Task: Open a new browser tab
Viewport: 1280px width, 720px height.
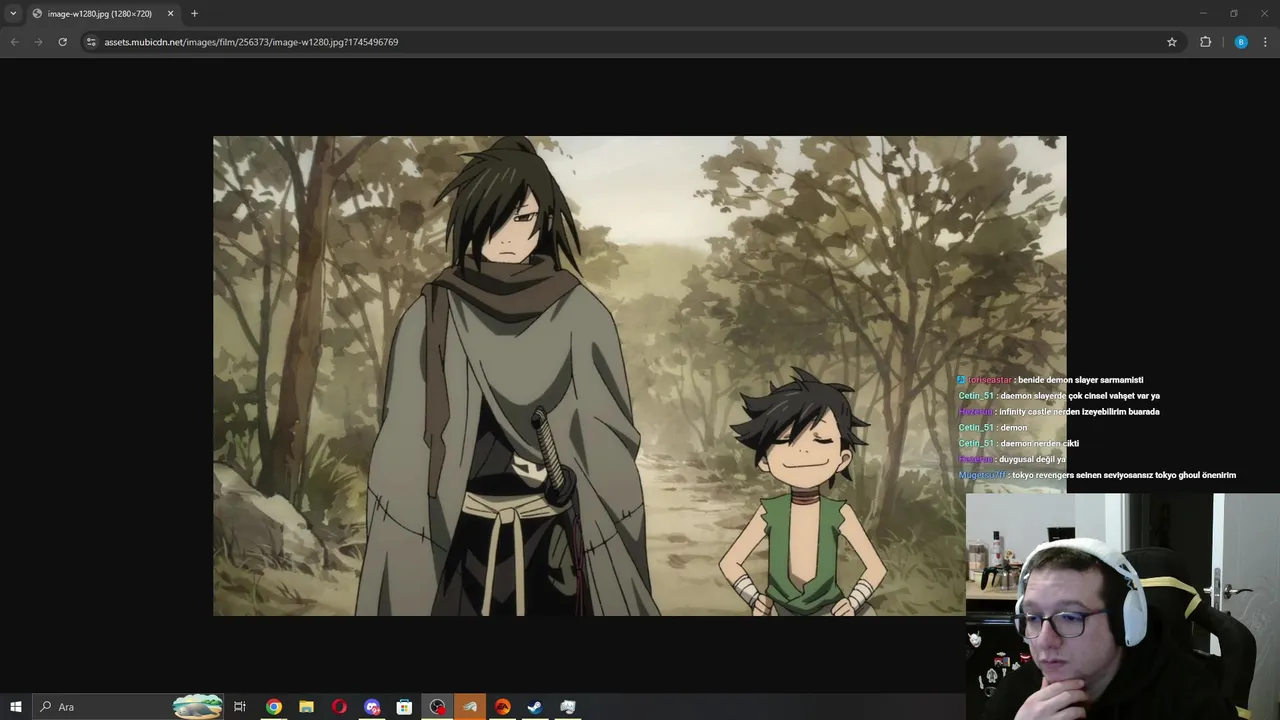Action: tap(194, 14)
